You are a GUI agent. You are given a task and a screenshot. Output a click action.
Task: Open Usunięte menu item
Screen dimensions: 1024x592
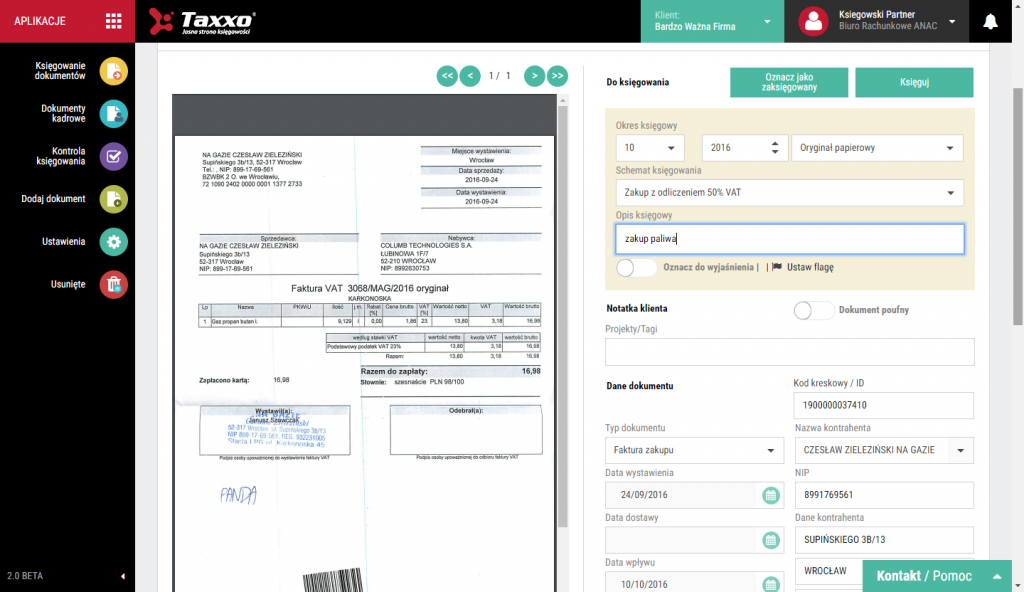tap(68, 284)
